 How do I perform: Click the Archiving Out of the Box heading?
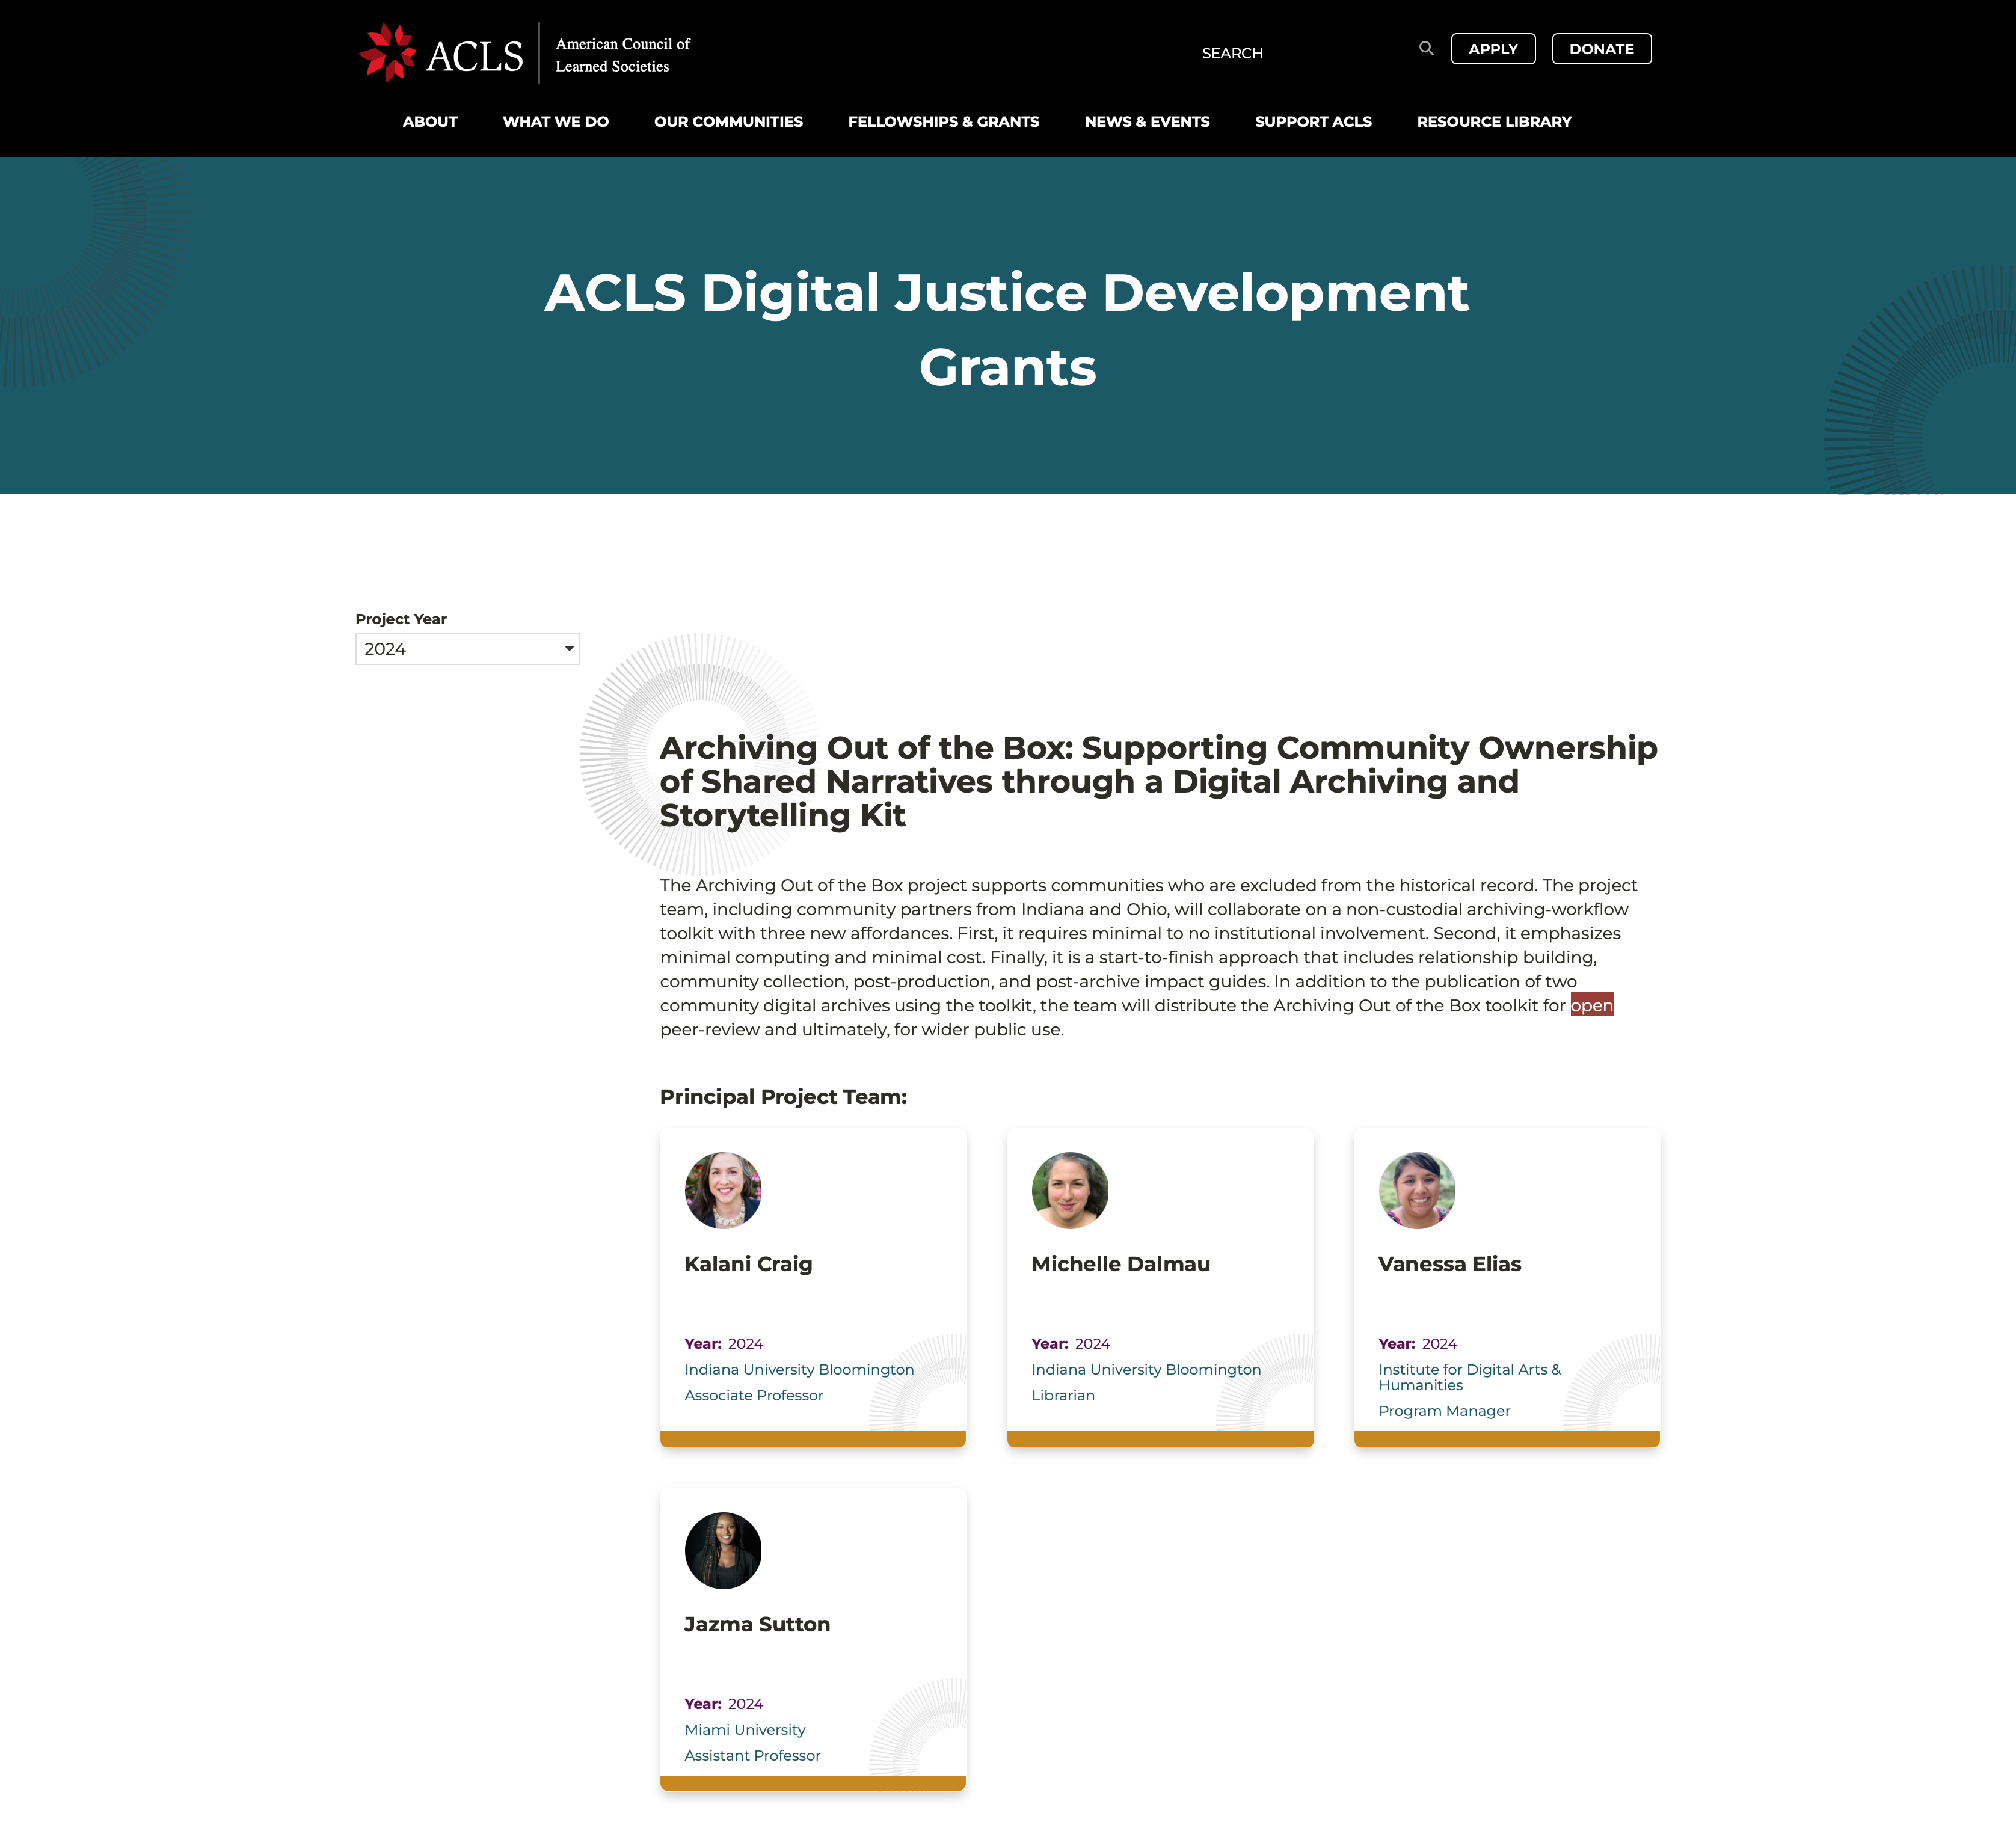(1158, 781)
